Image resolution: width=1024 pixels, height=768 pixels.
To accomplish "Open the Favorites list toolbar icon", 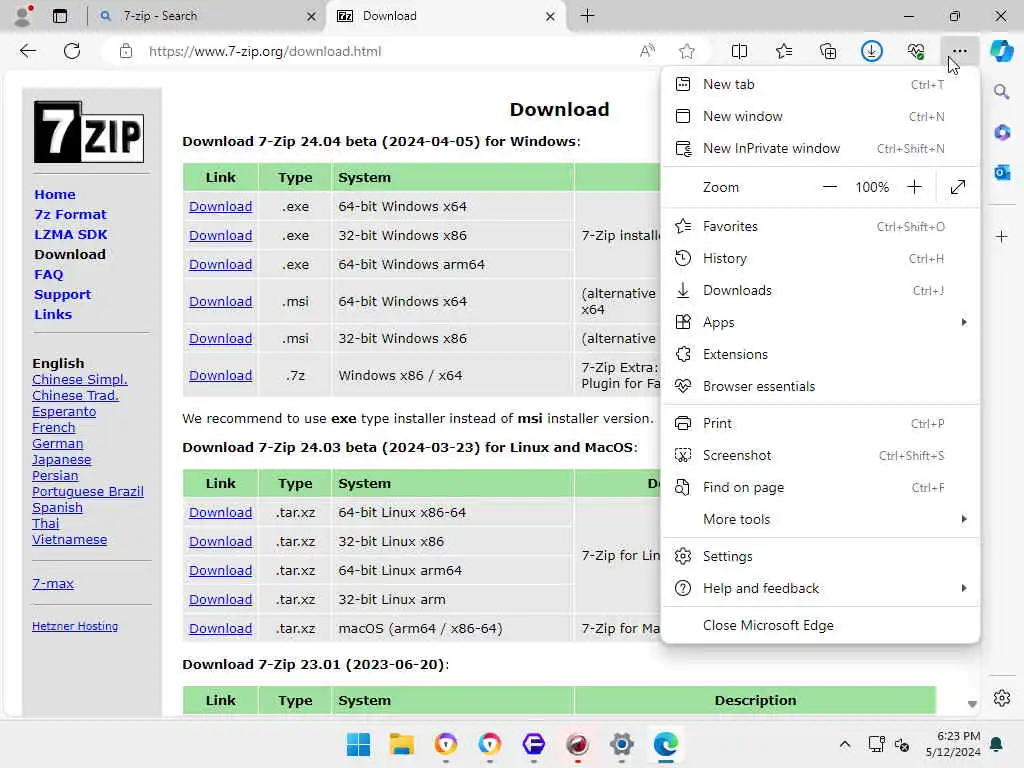I will point(784,51).
